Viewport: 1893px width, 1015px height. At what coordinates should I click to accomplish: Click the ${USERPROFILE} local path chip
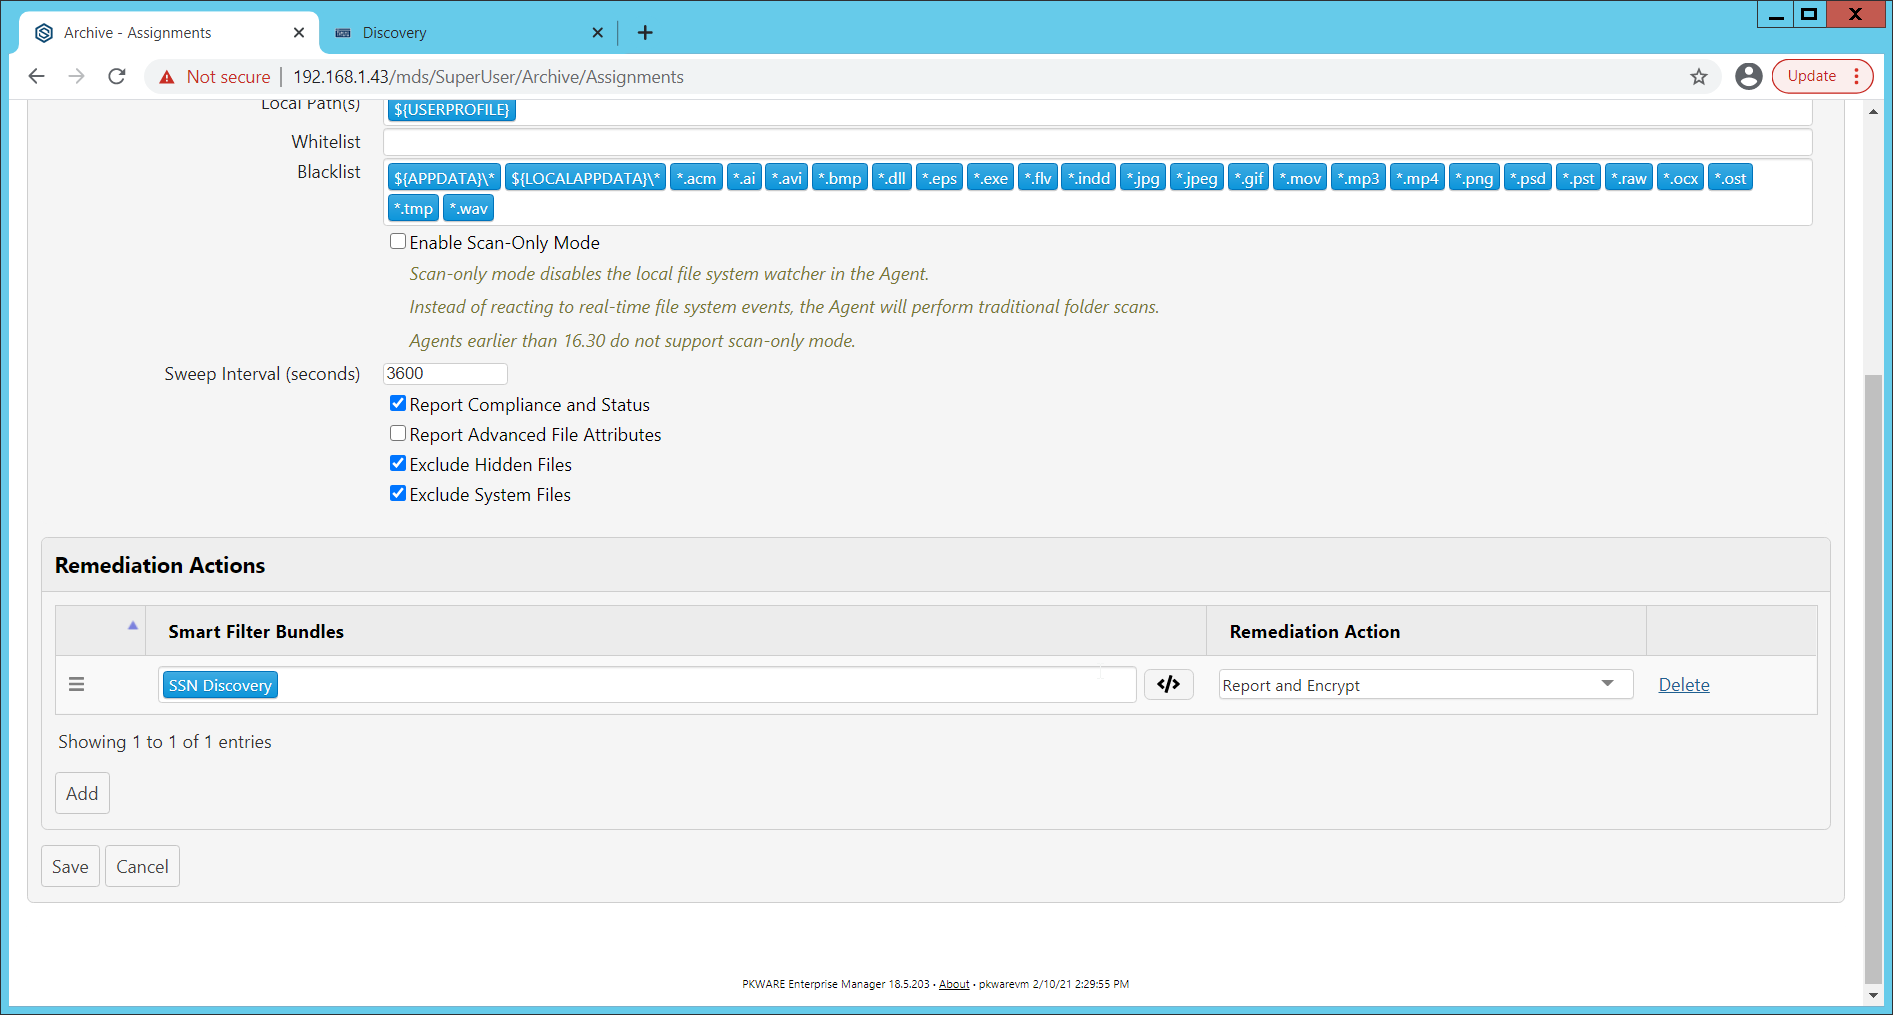point(451,110)
